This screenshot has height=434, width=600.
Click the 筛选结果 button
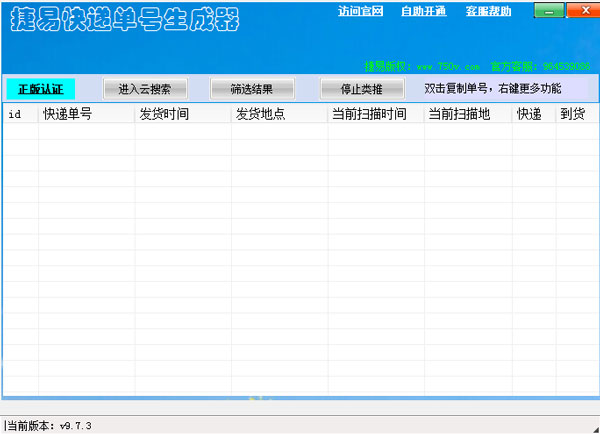255,88
